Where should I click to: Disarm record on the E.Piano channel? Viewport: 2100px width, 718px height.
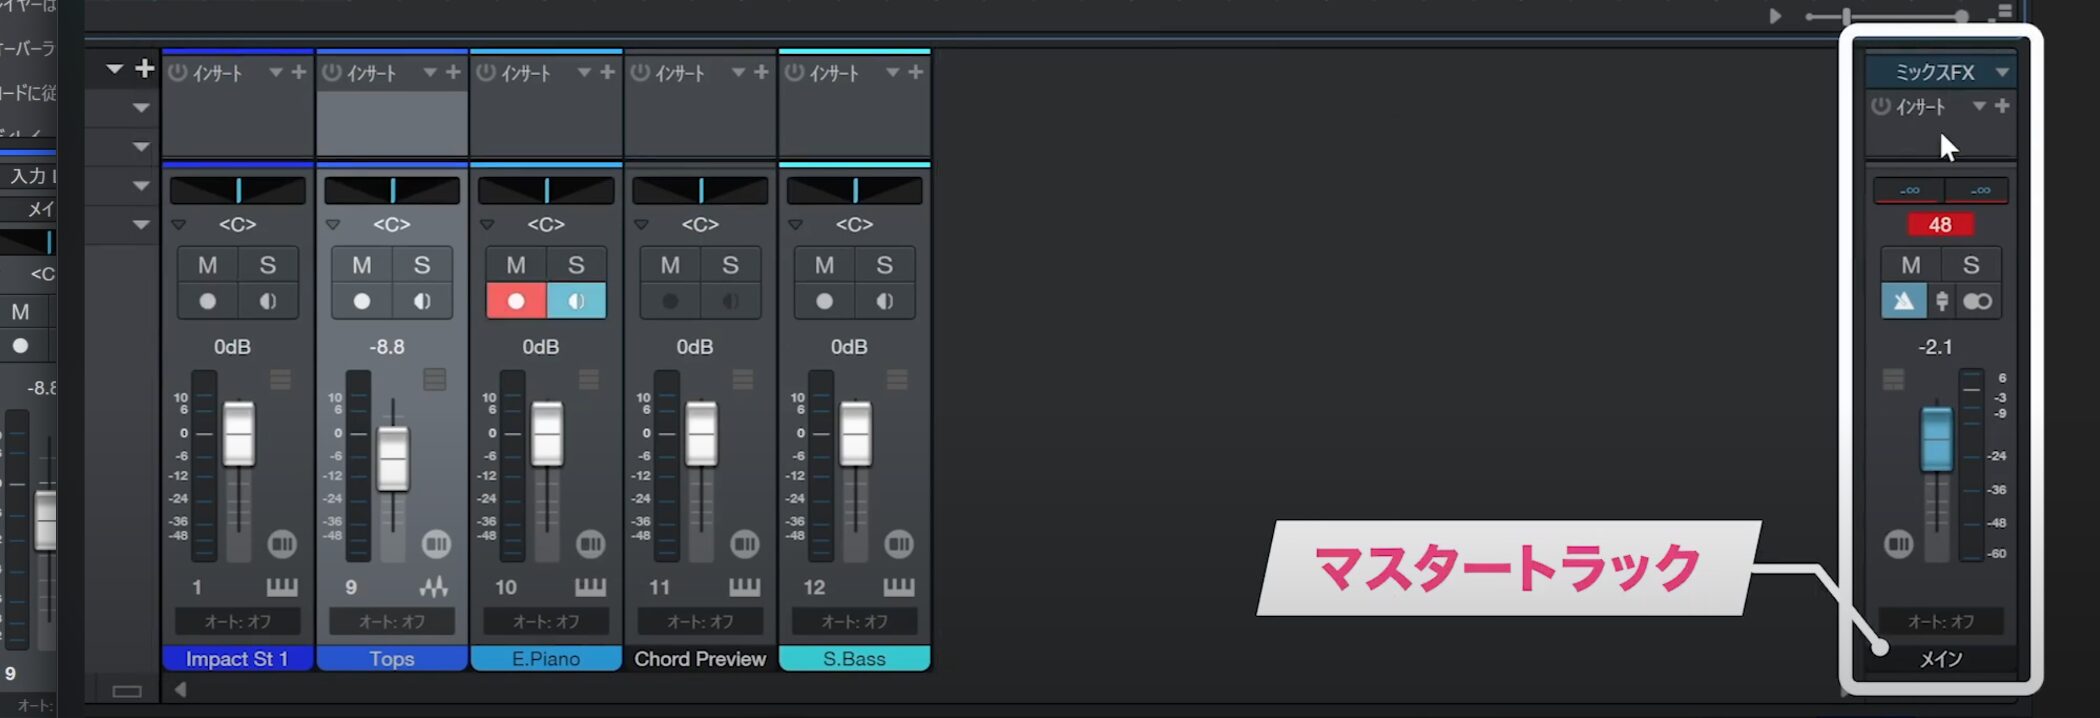coord(516,301)
